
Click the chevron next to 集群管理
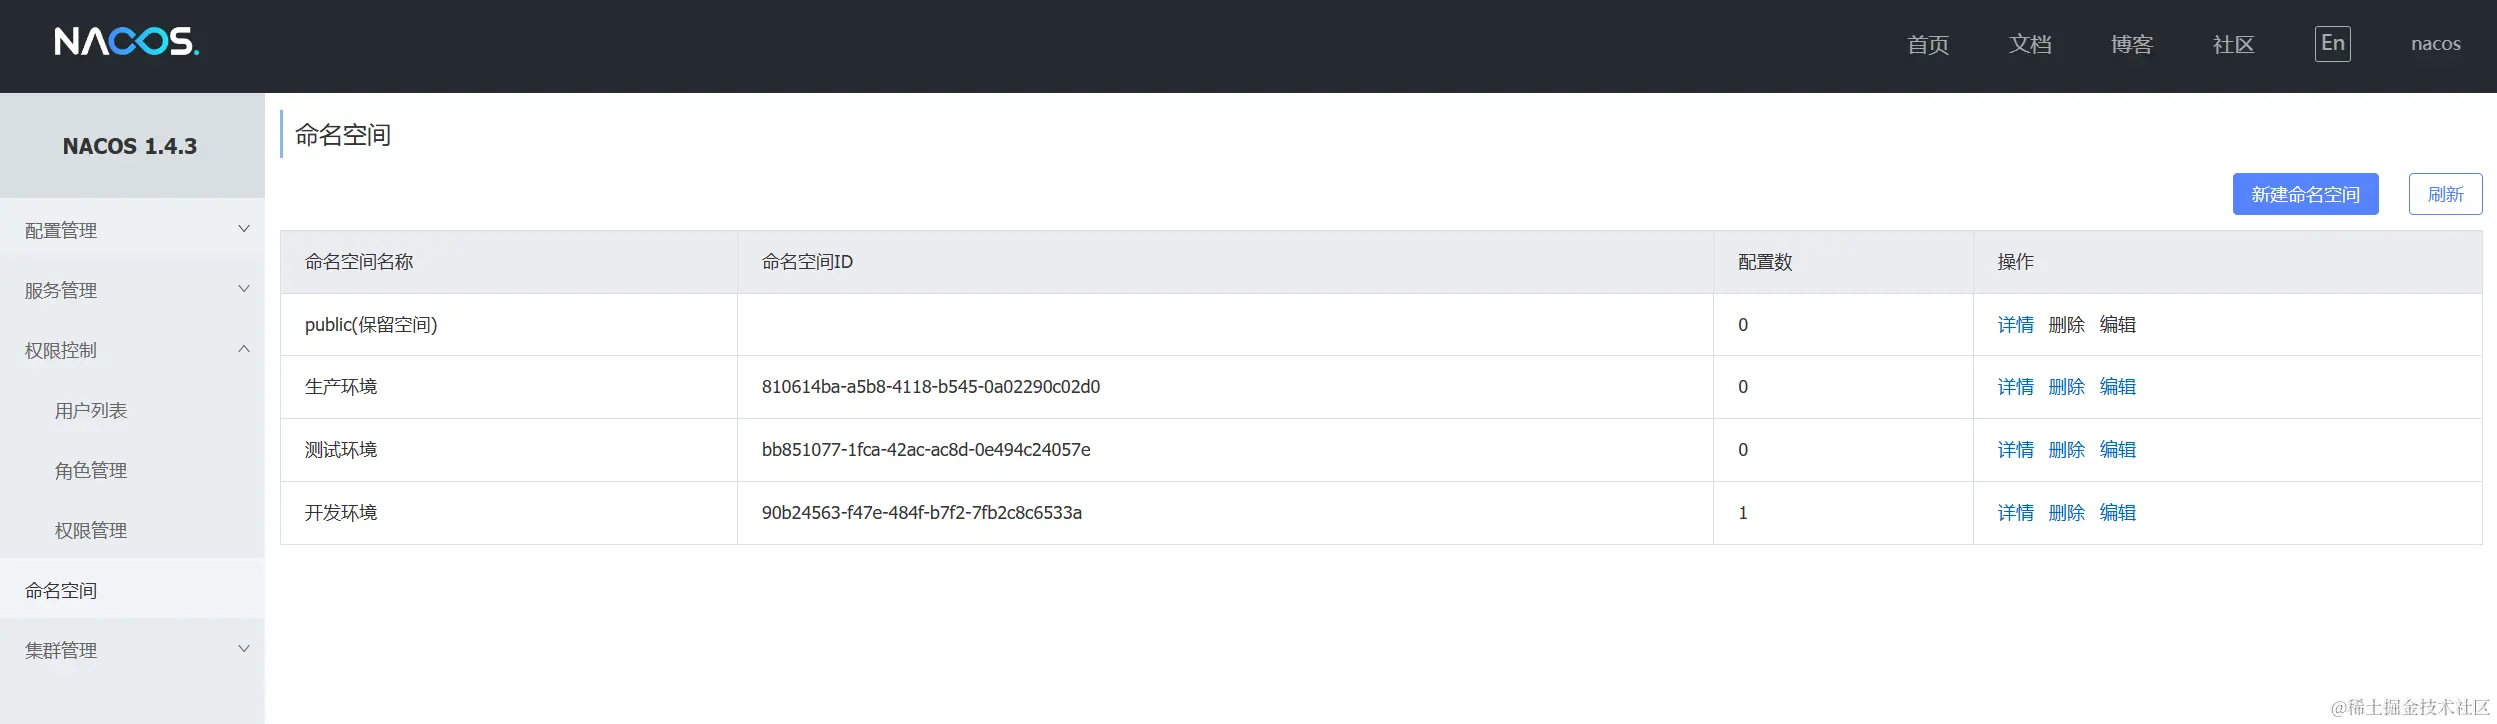pyautogui.click(x=243, y=649)
